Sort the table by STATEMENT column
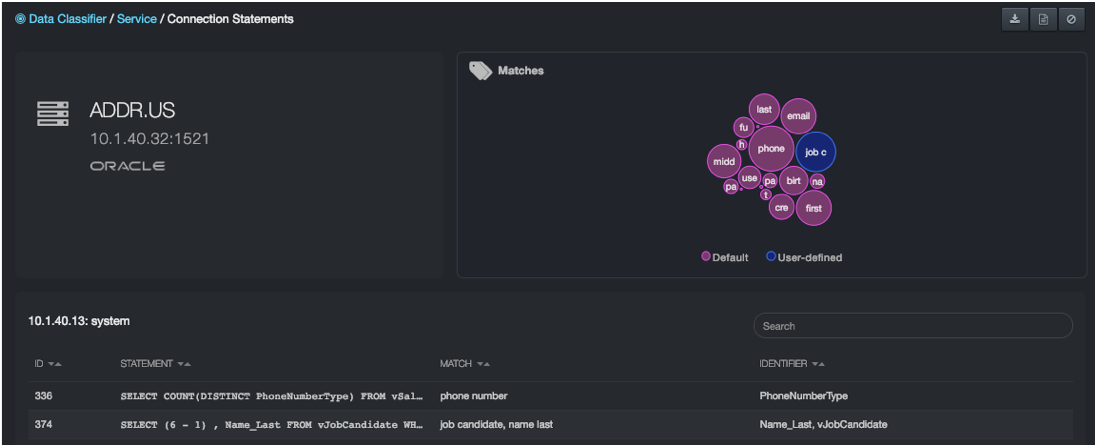The width and height of the screenshot is (1095, 445). [155, 364]
